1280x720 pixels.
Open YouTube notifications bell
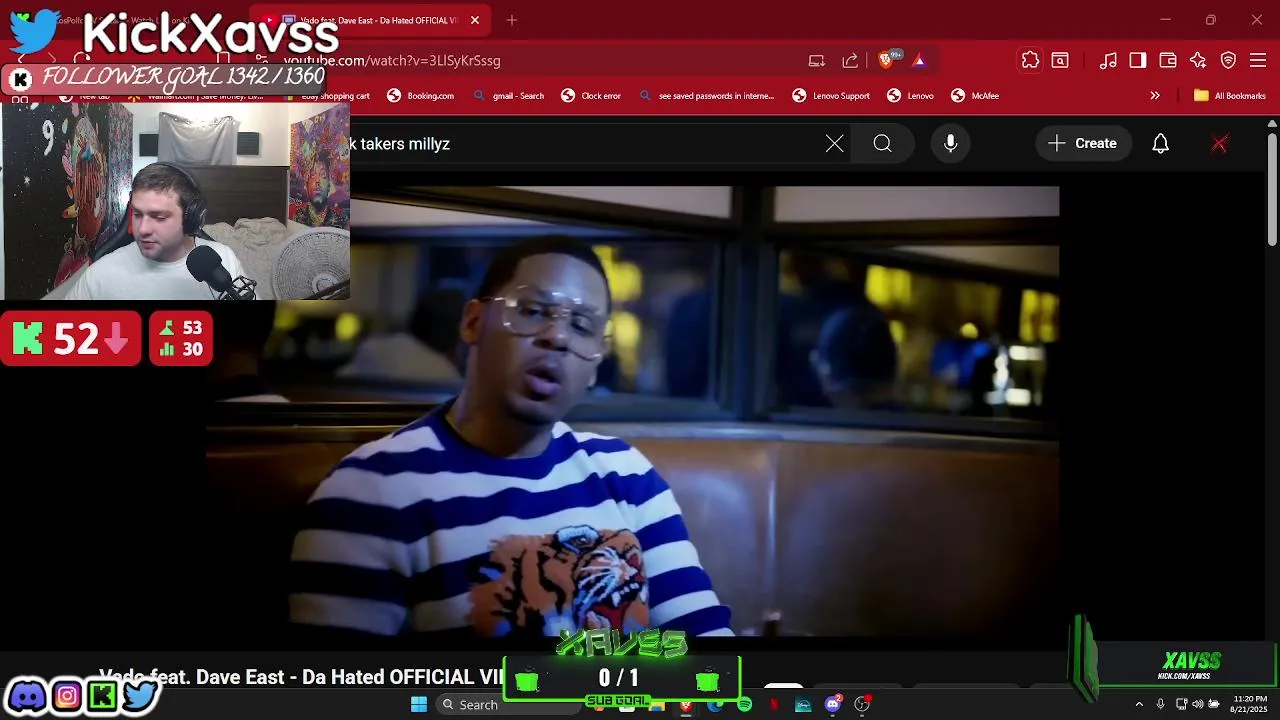pyautogui.click(x=1160, y=144)
